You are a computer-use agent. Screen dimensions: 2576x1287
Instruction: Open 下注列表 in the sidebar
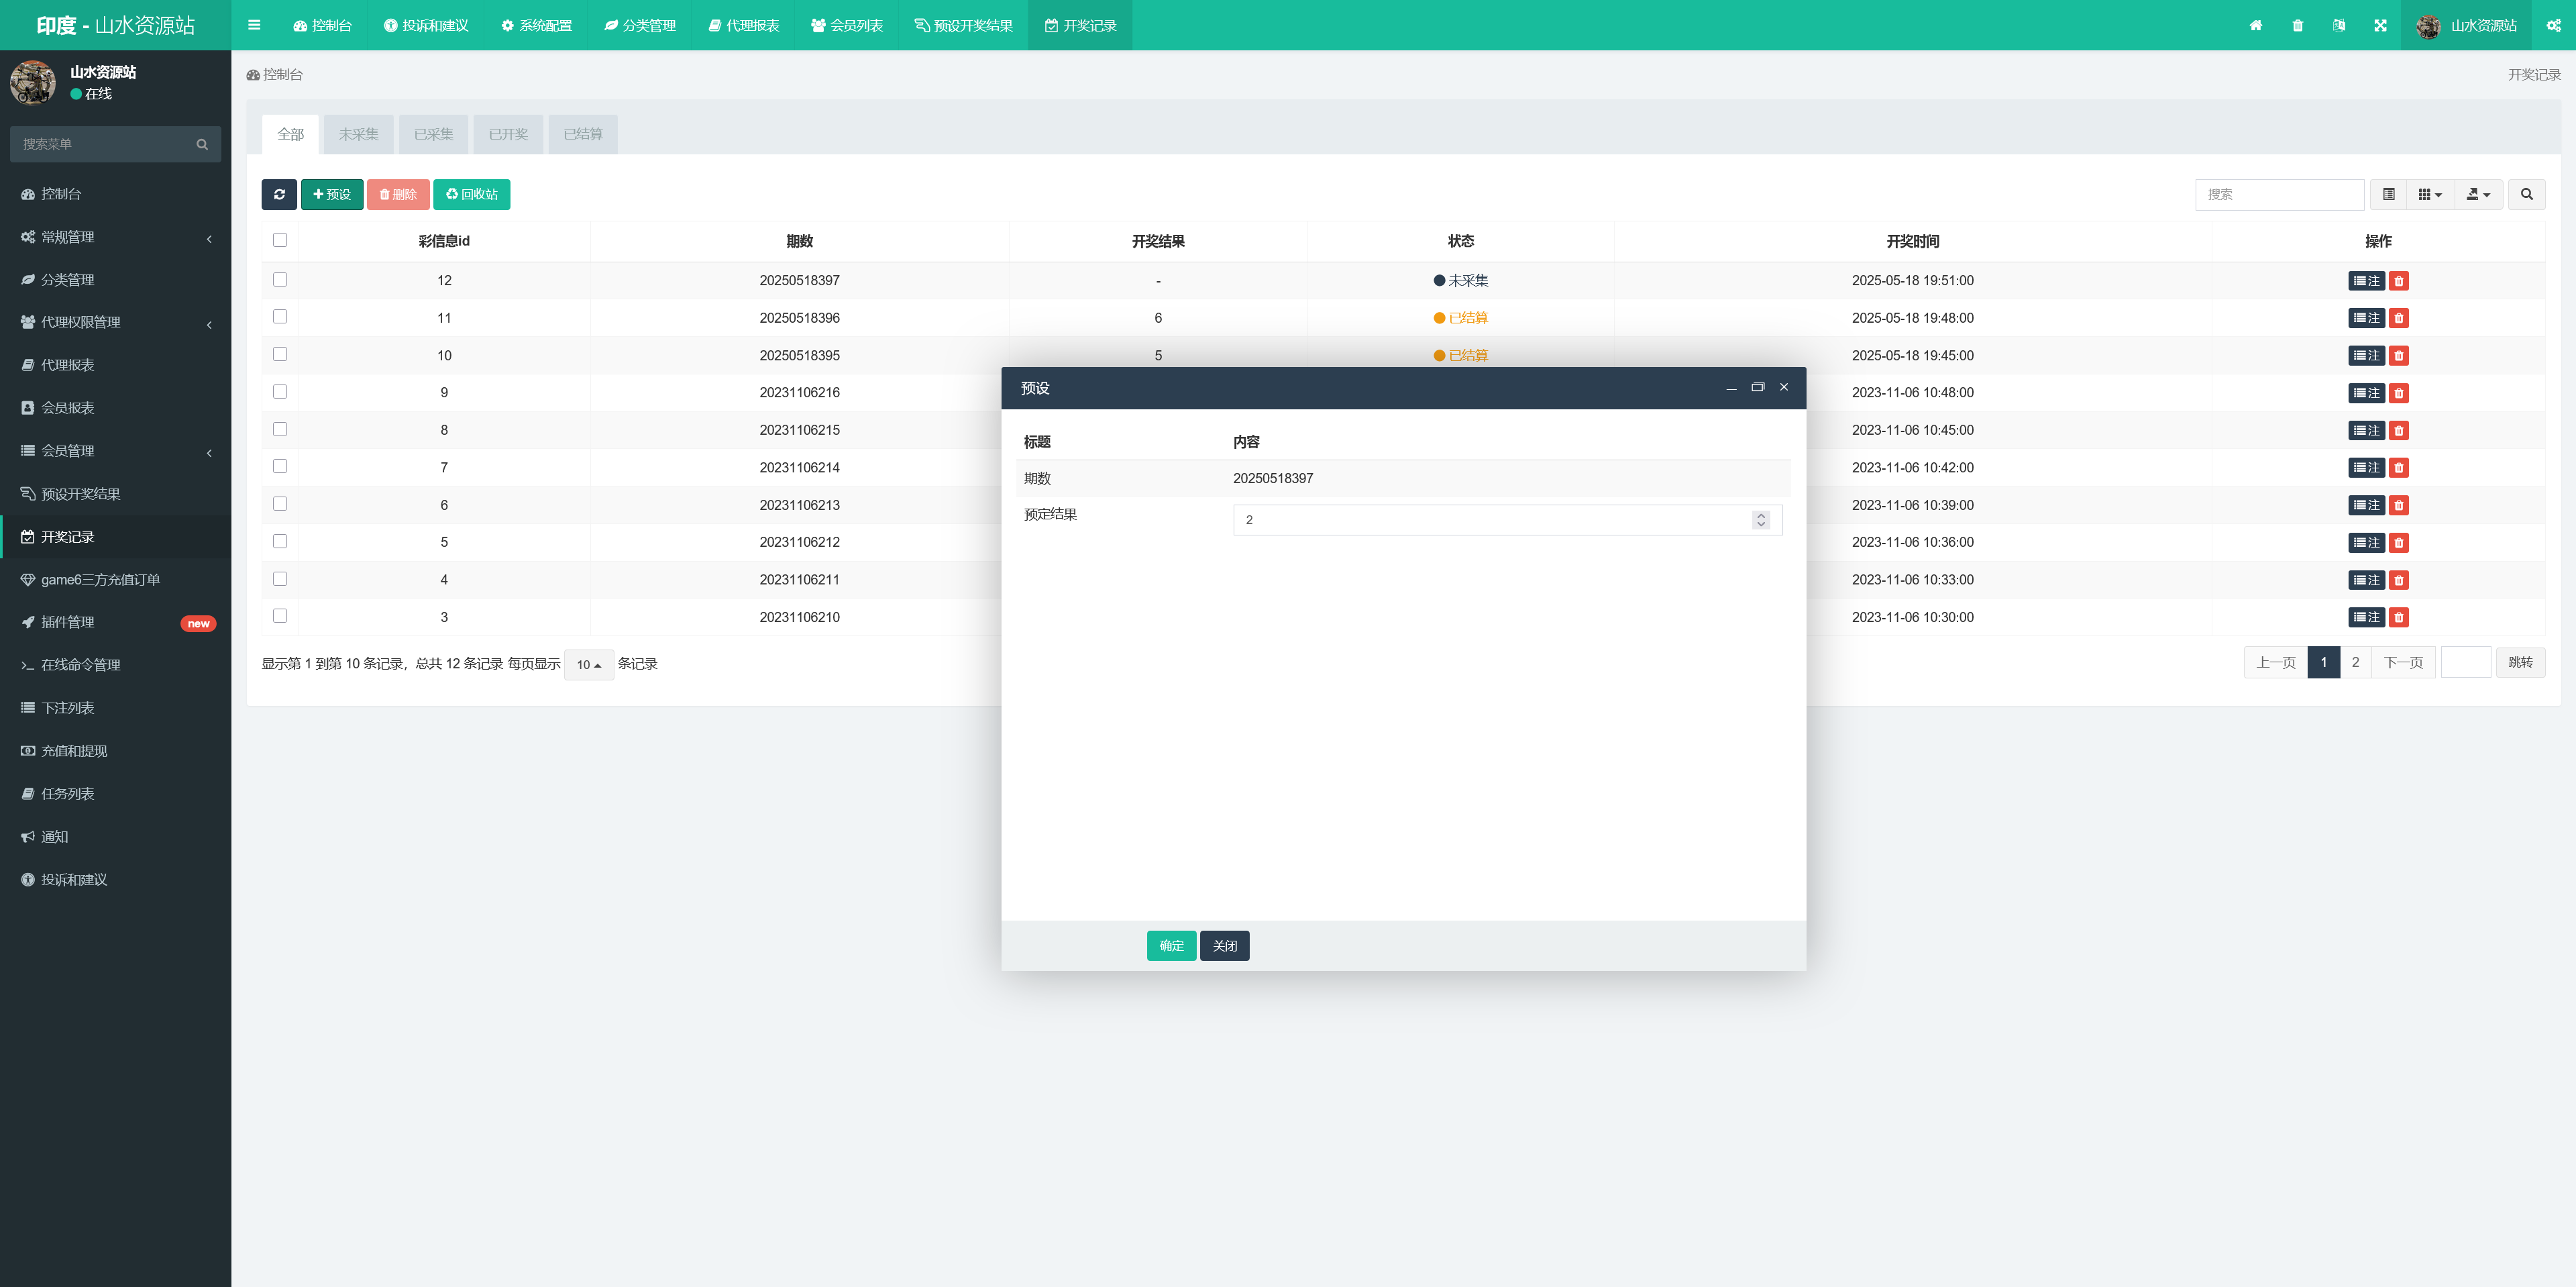pos(67,708)
